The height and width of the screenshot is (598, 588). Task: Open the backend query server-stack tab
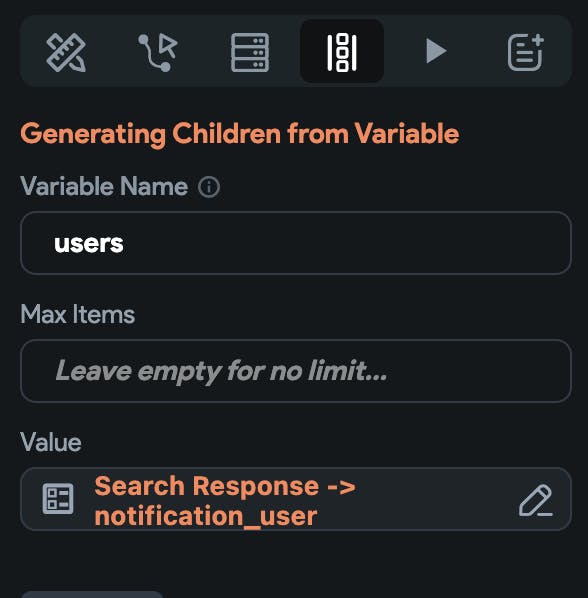coord(250,52)
